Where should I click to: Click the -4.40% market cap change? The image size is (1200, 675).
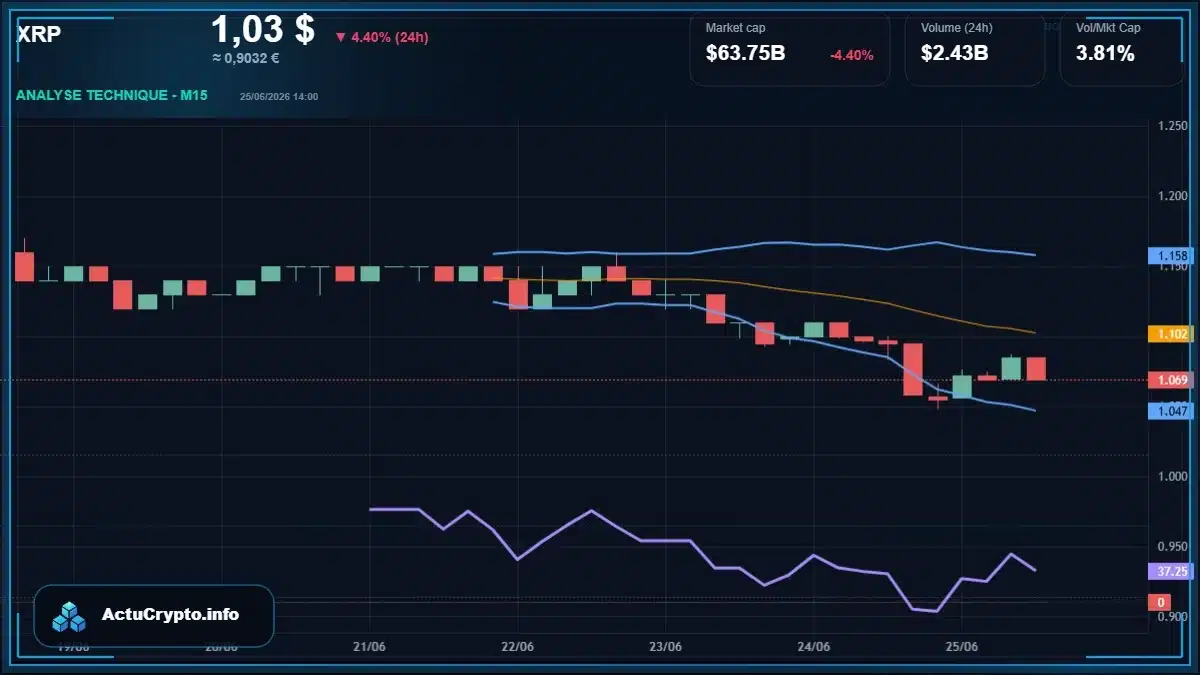852,55
